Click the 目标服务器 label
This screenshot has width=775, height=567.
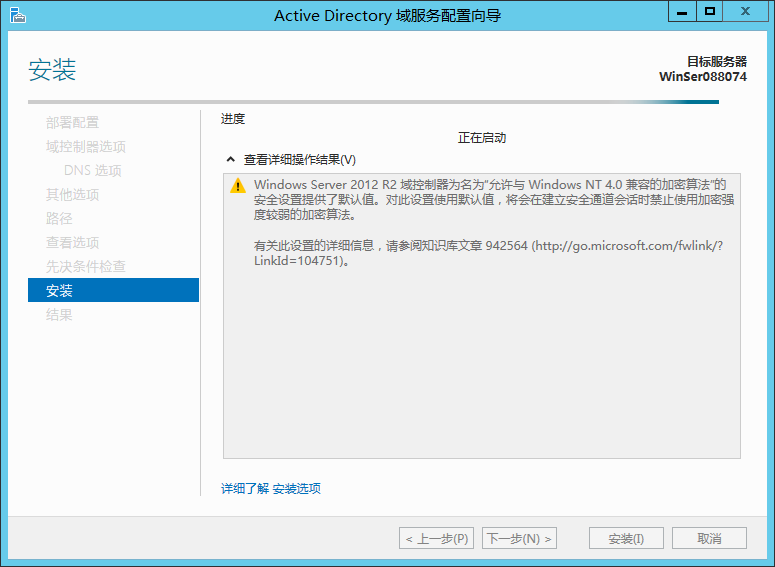717,62
